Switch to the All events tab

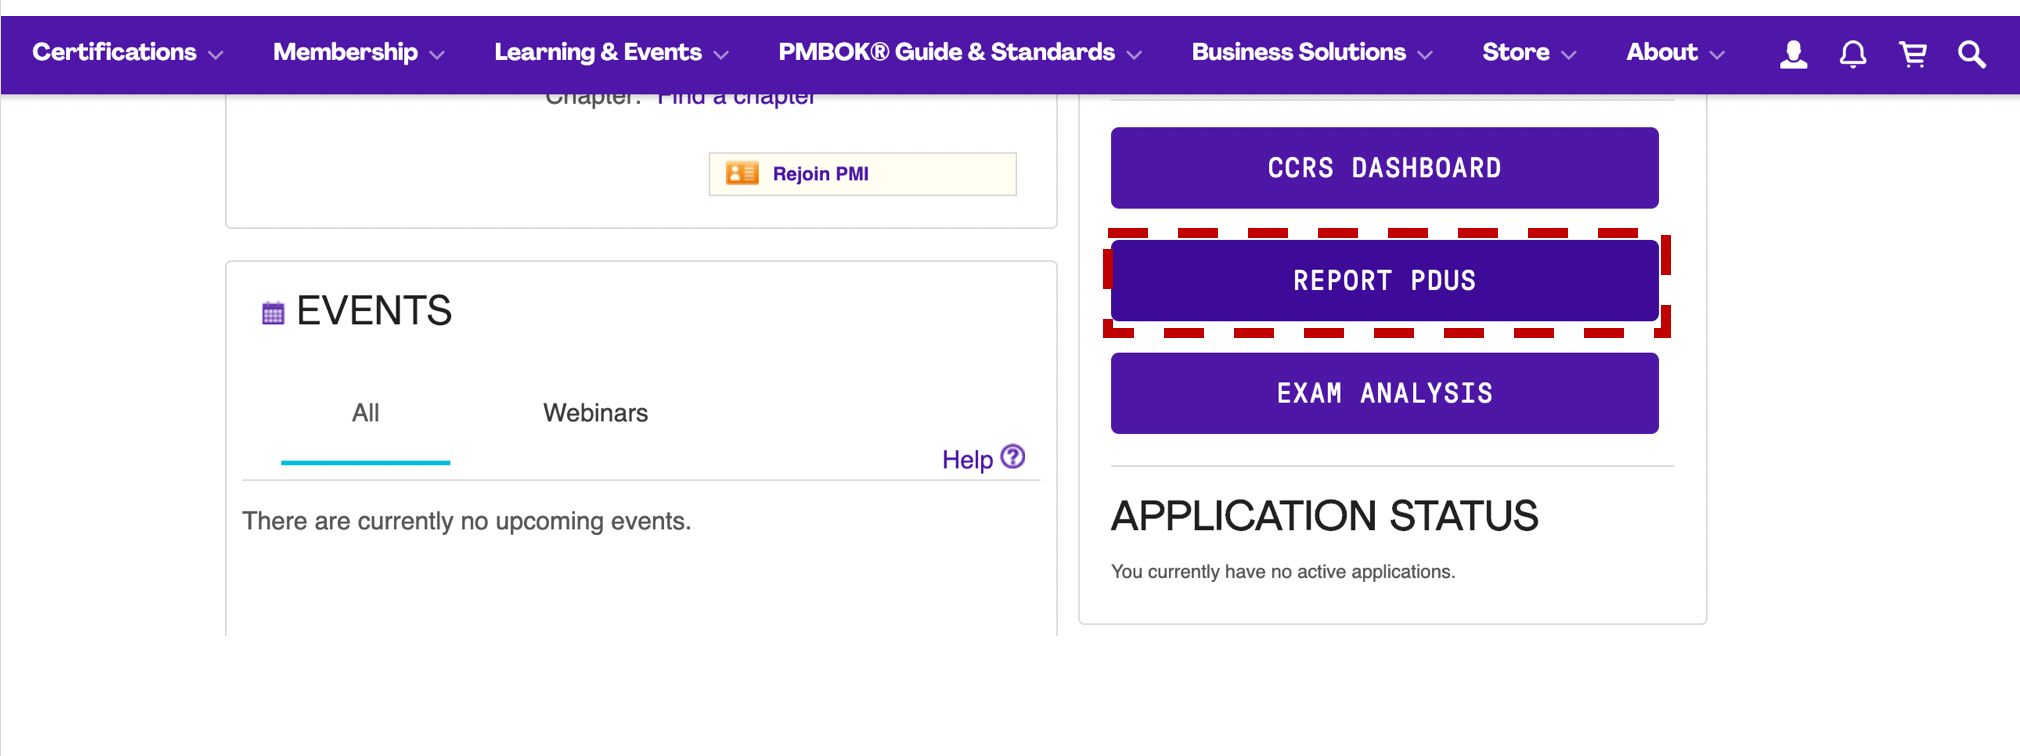pos(365,413)
